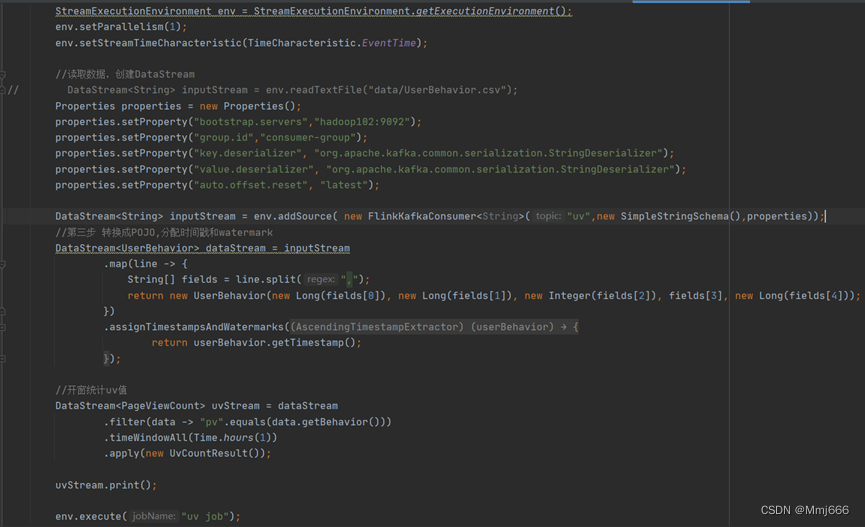This screenshot has height=527, width=865.
Task: Click the DataStream<UserBehavior> type declaration
Action: pos(127,248)
